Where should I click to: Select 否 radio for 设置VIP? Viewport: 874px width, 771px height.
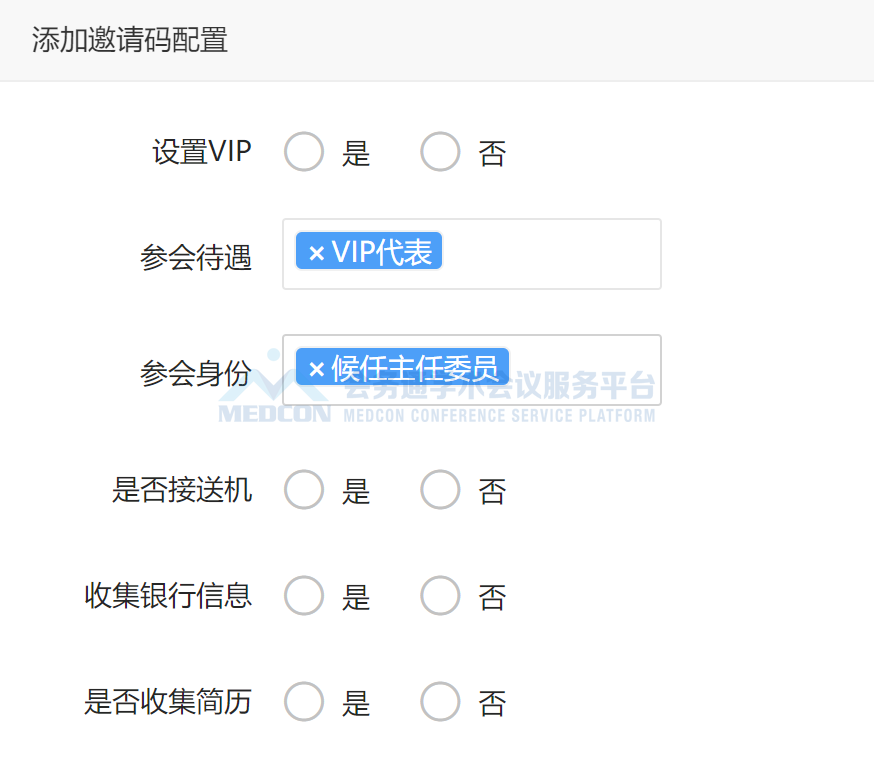(440, 152)
